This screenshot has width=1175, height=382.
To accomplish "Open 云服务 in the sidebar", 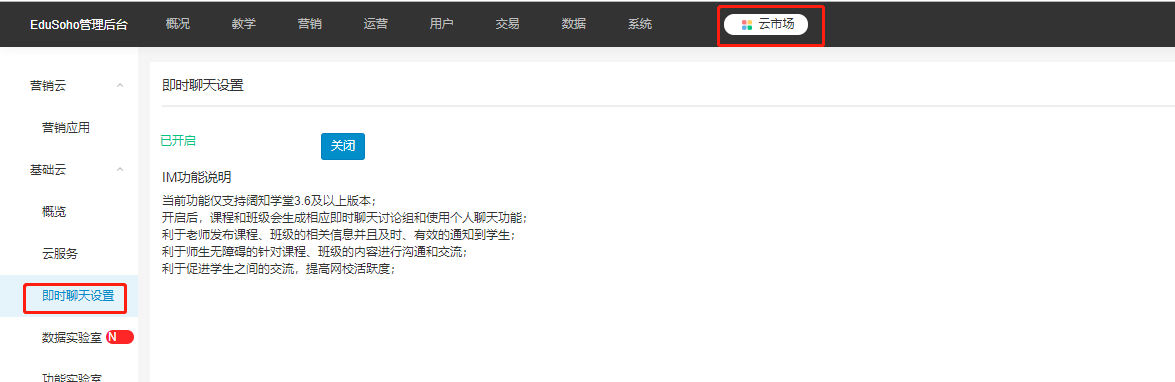I will [x=60, y=254].
